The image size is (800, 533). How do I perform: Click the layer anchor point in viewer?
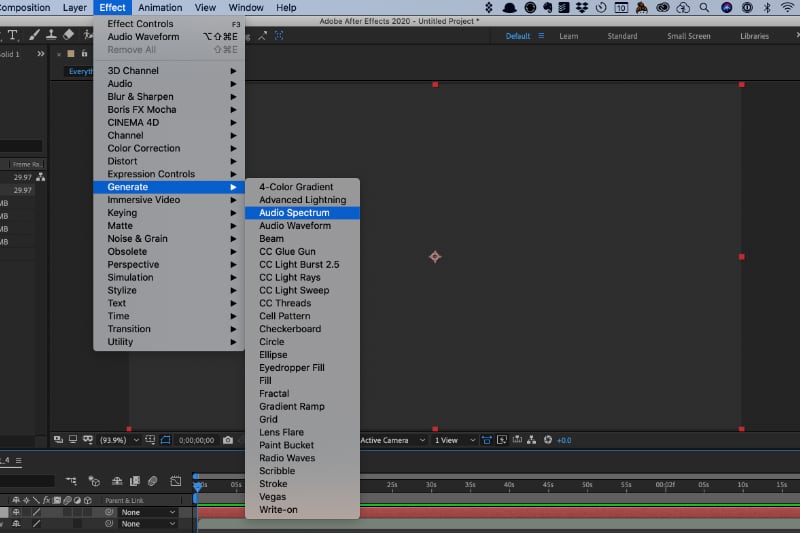tap(435, 257)
